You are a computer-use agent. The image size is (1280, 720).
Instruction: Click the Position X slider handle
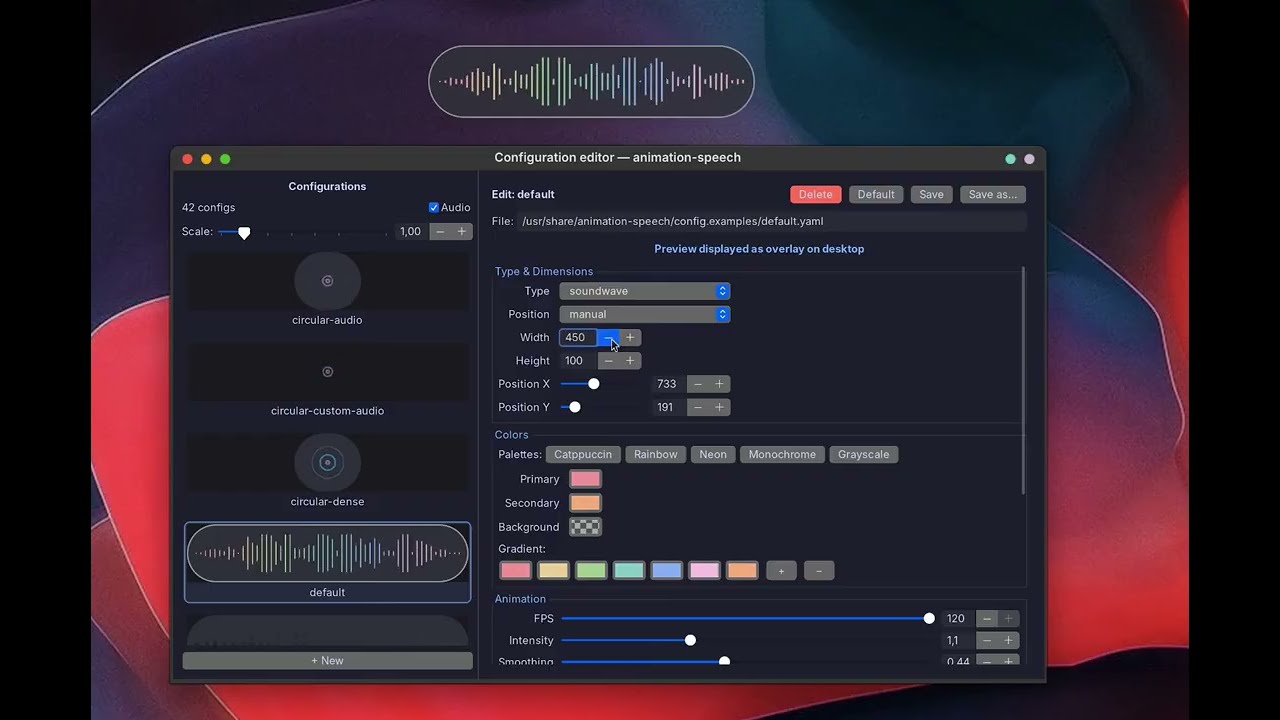pyautogui.click(x=594, y=384)
